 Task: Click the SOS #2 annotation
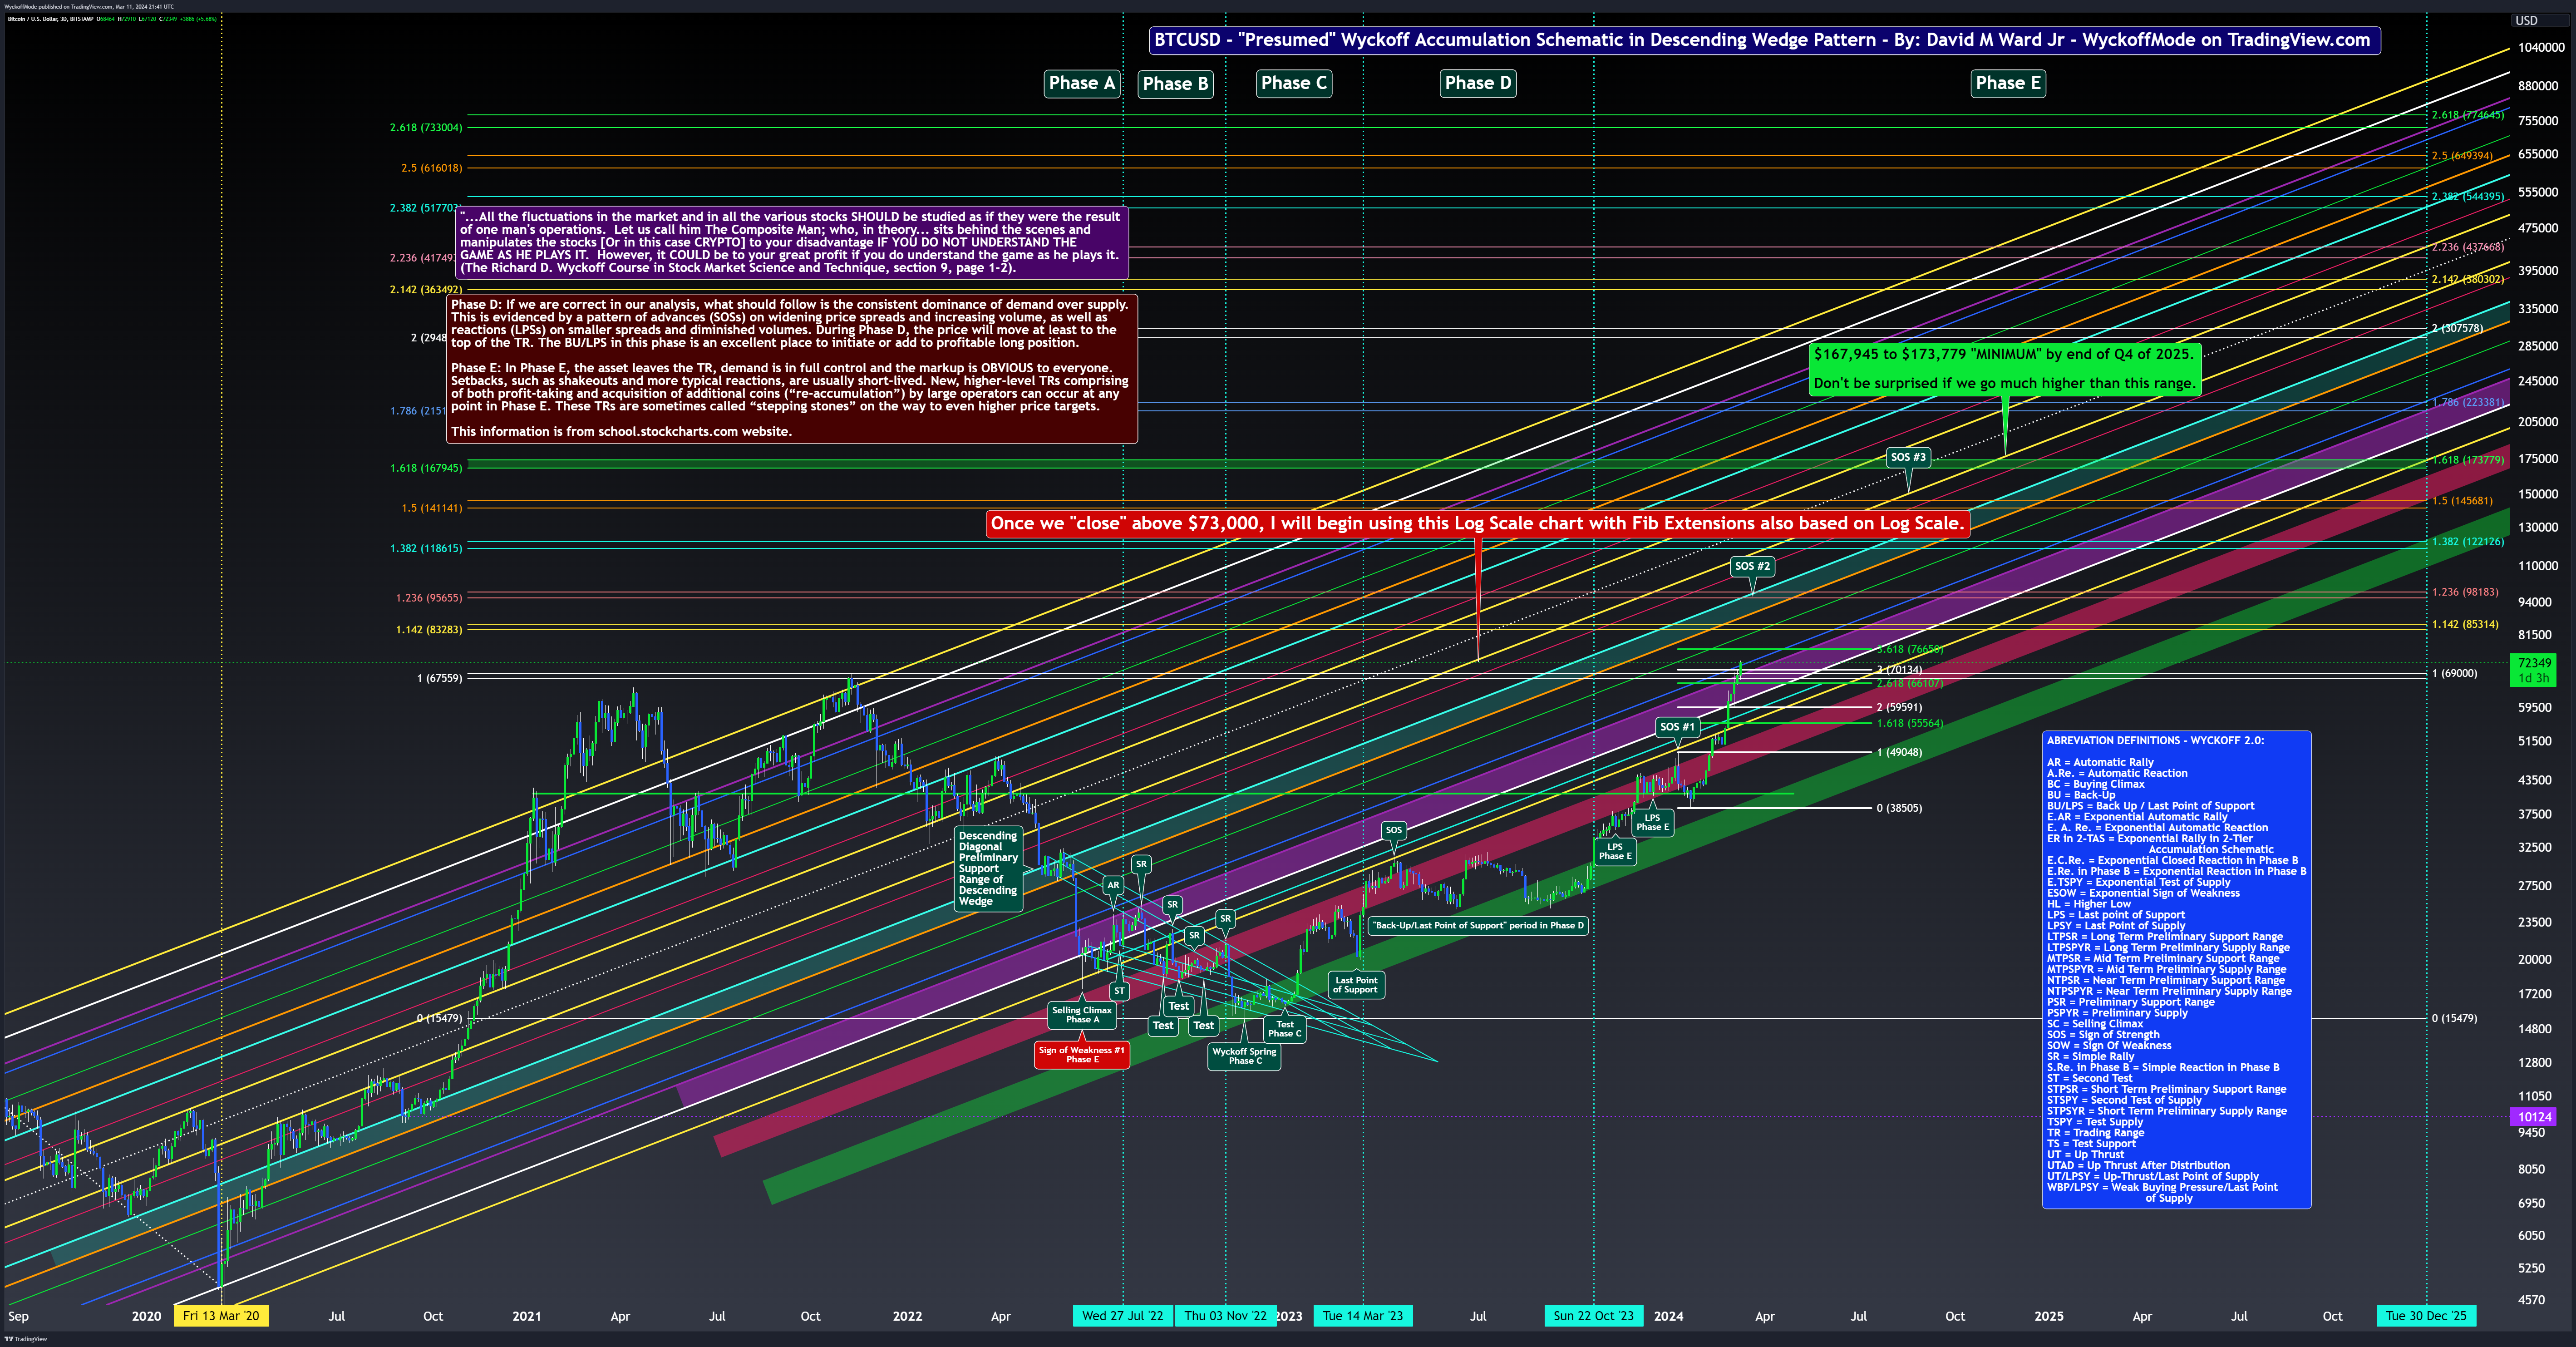coord(1752,566)
